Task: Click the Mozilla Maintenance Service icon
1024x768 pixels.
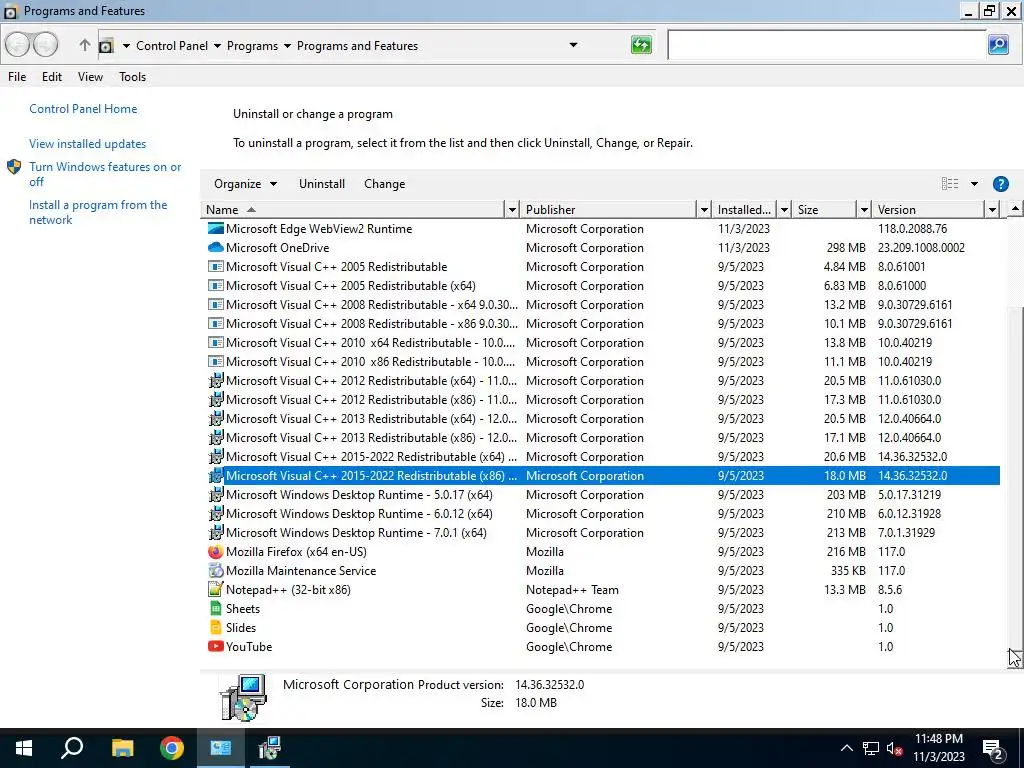Action: (x=216, y=571)
